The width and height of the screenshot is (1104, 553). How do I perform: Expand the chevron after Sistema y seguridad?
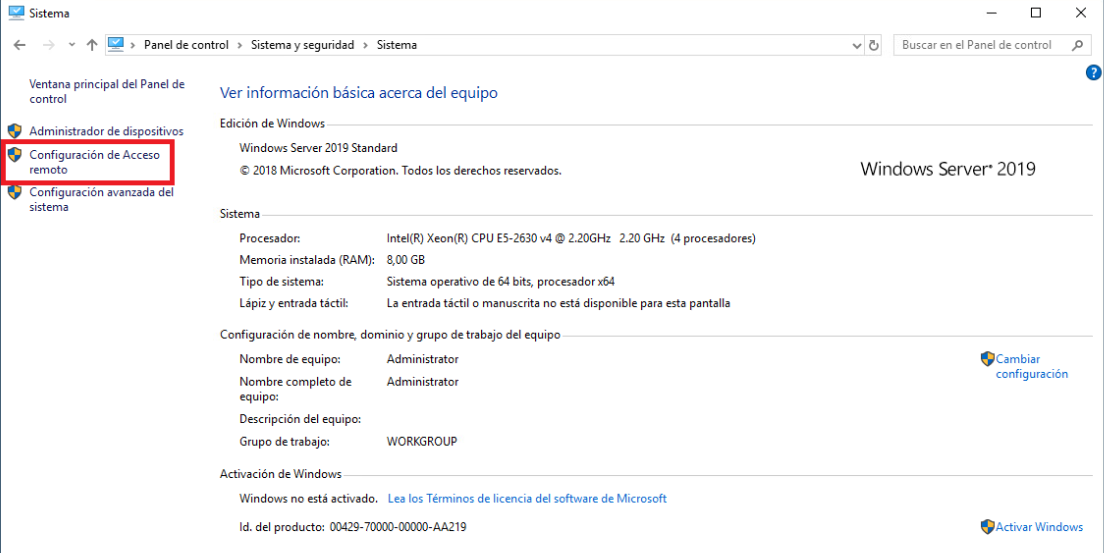[x=367, y=45]
